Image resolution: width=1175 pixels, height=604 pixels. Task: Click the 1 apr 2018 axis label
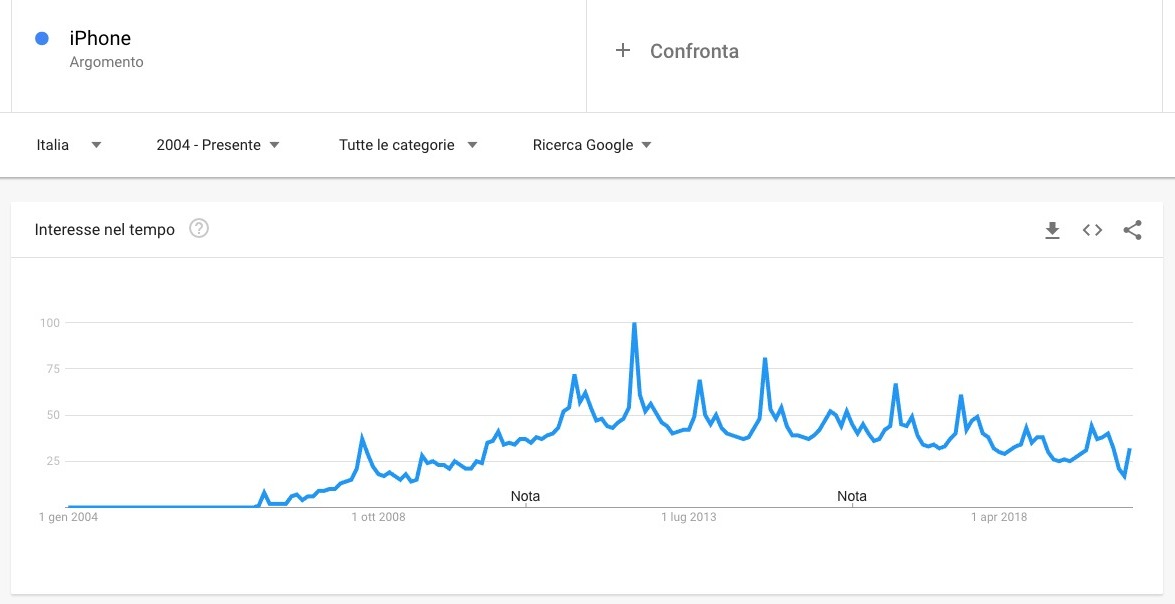(x=999, y=517)
